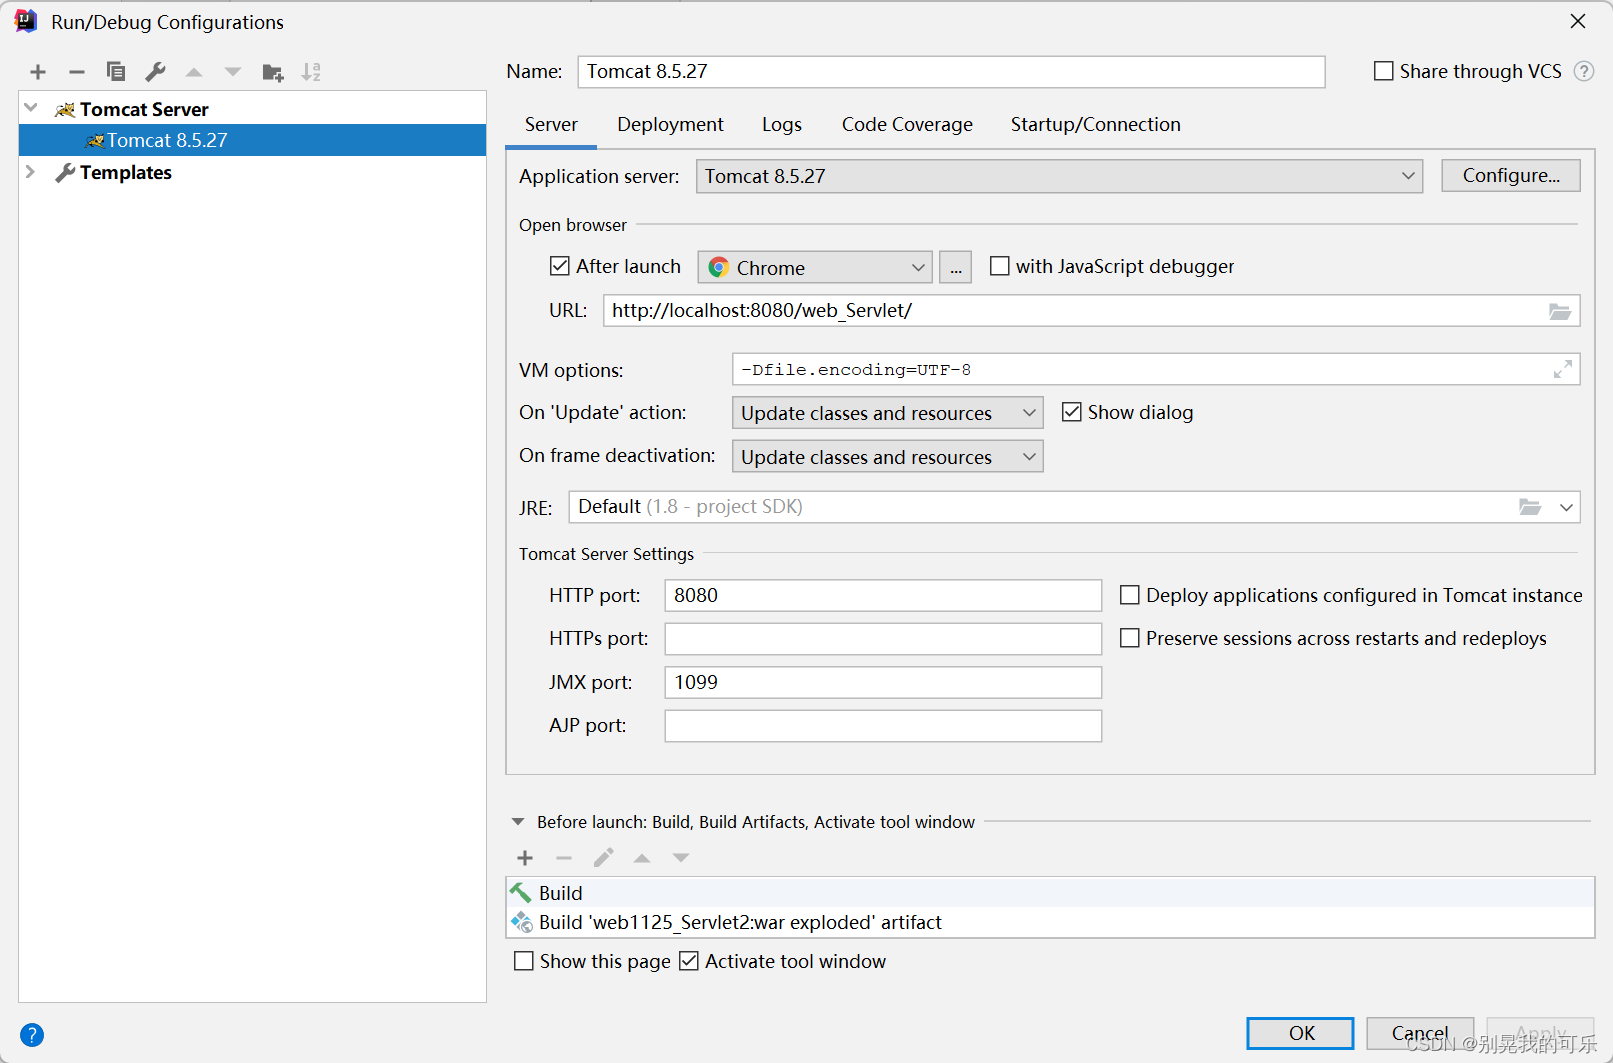
Task: Click the browser ellipsis button
Action: (956, 267)
